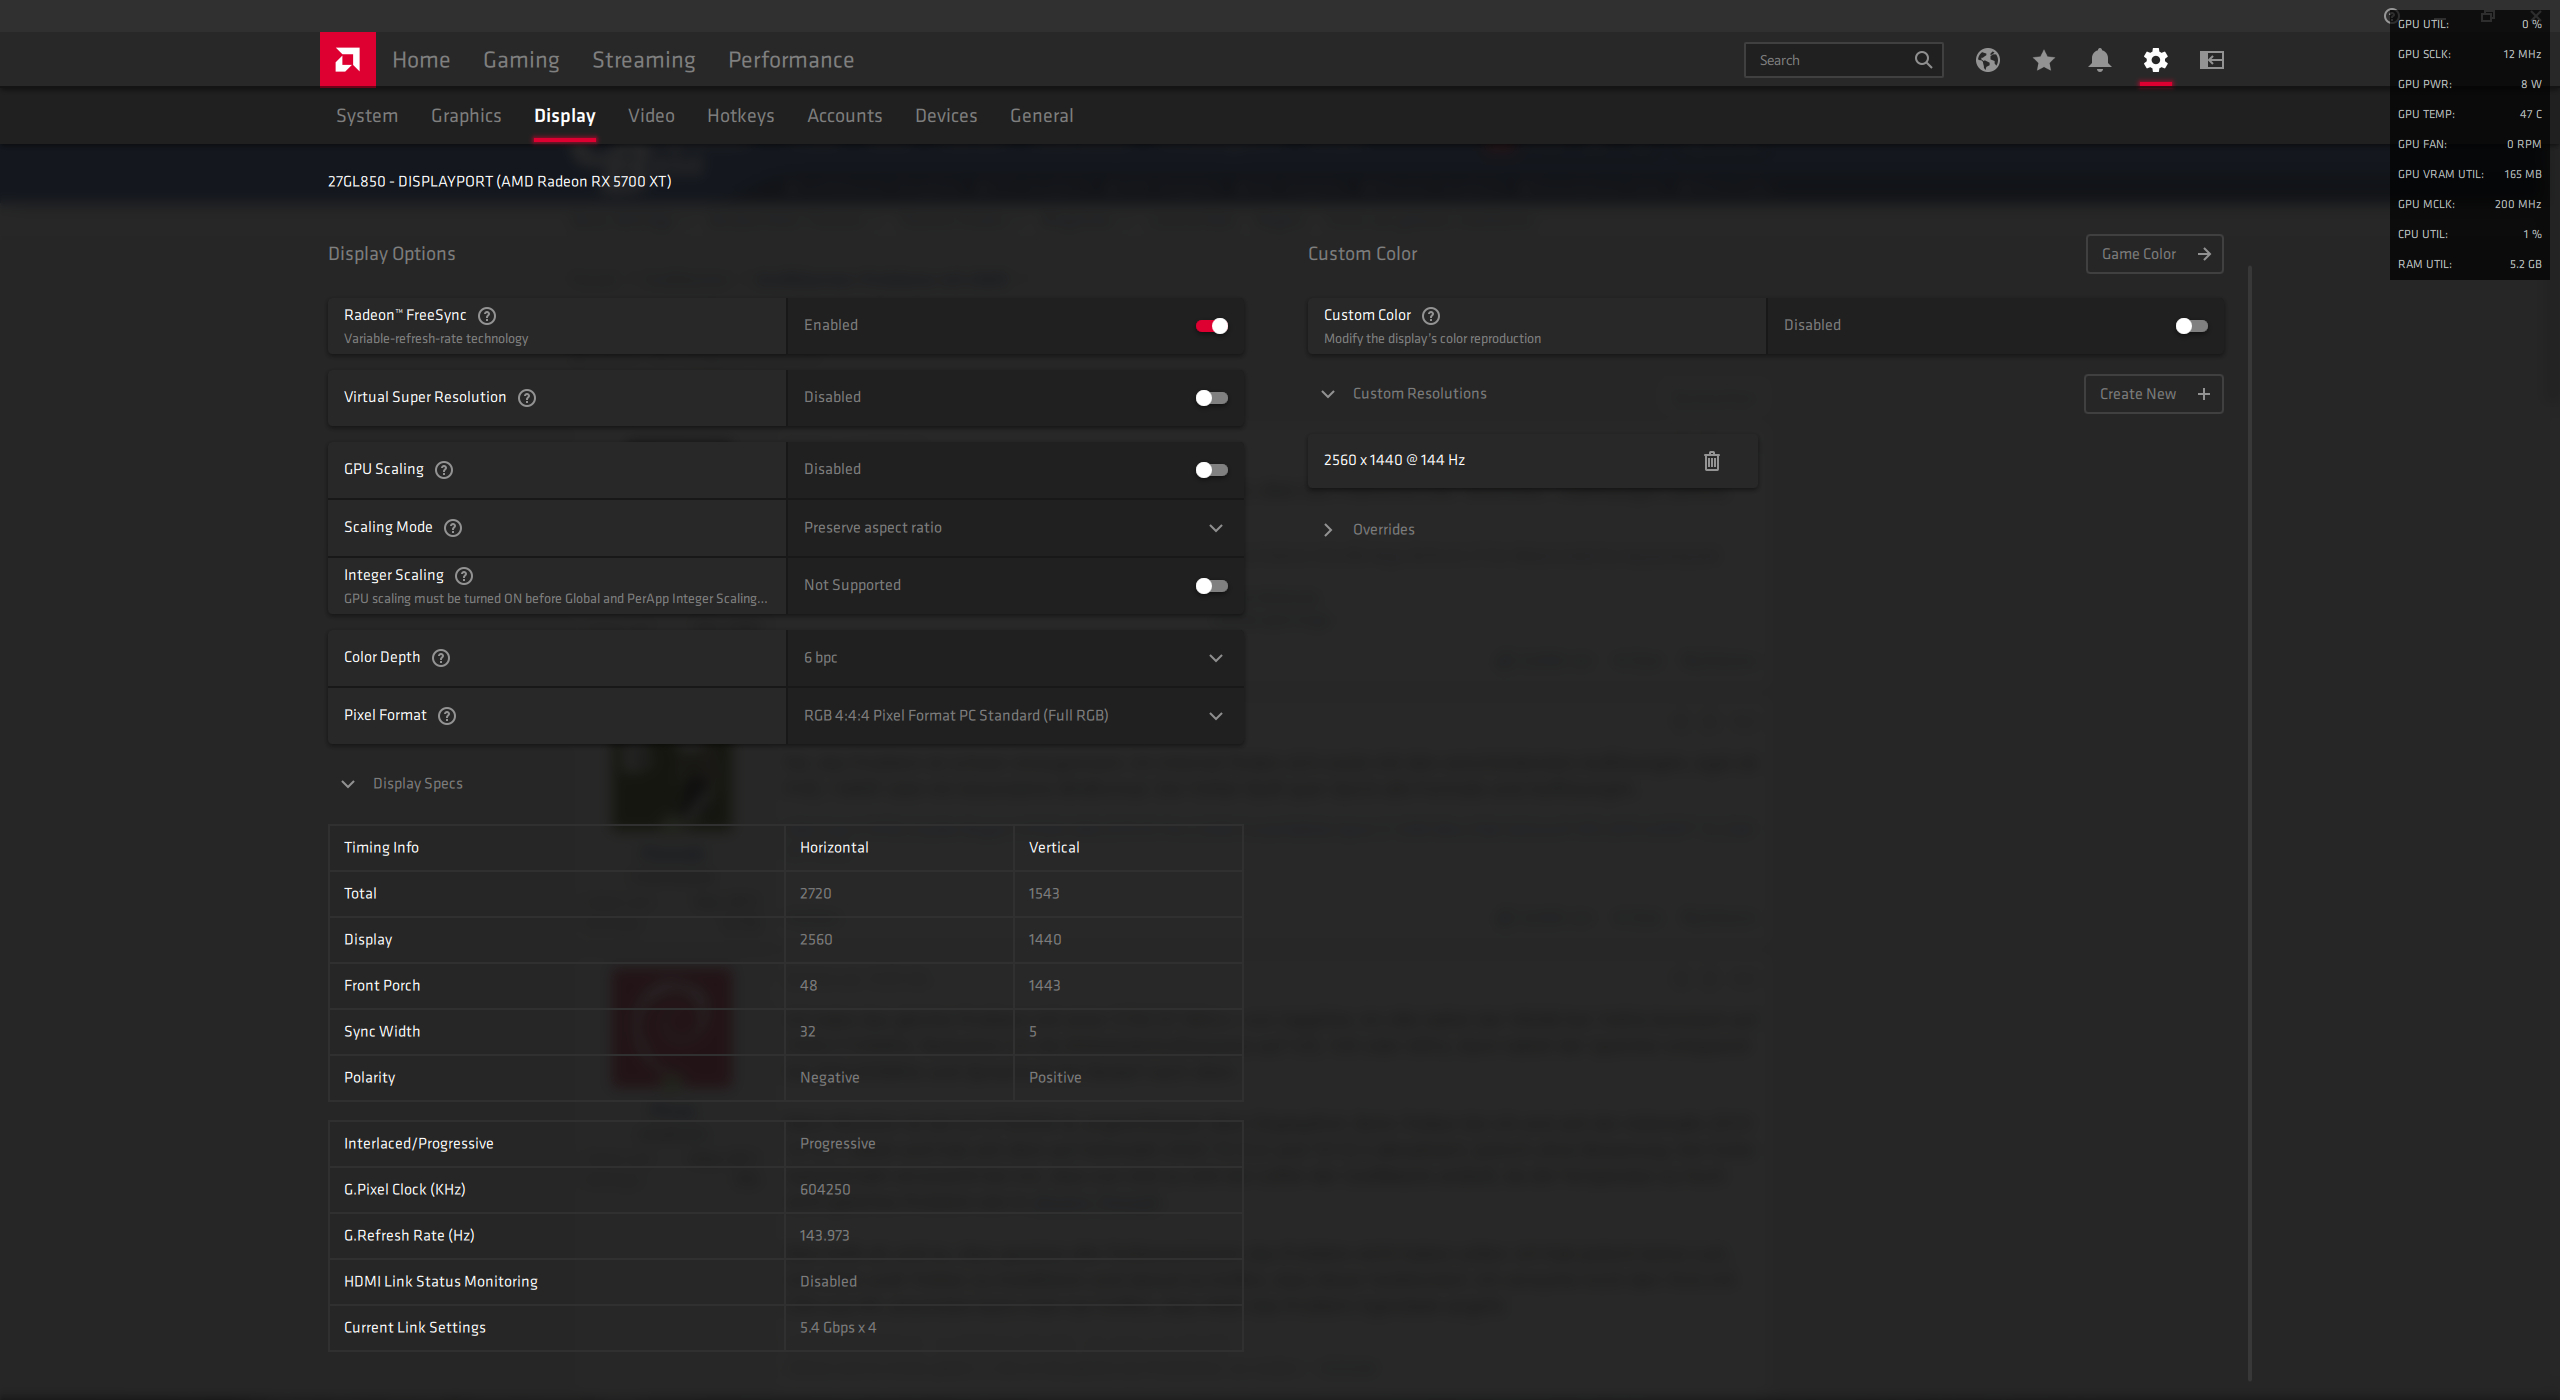Click into the Search field
The width and height of the screenshot is (2560, 1400).
1830,60
